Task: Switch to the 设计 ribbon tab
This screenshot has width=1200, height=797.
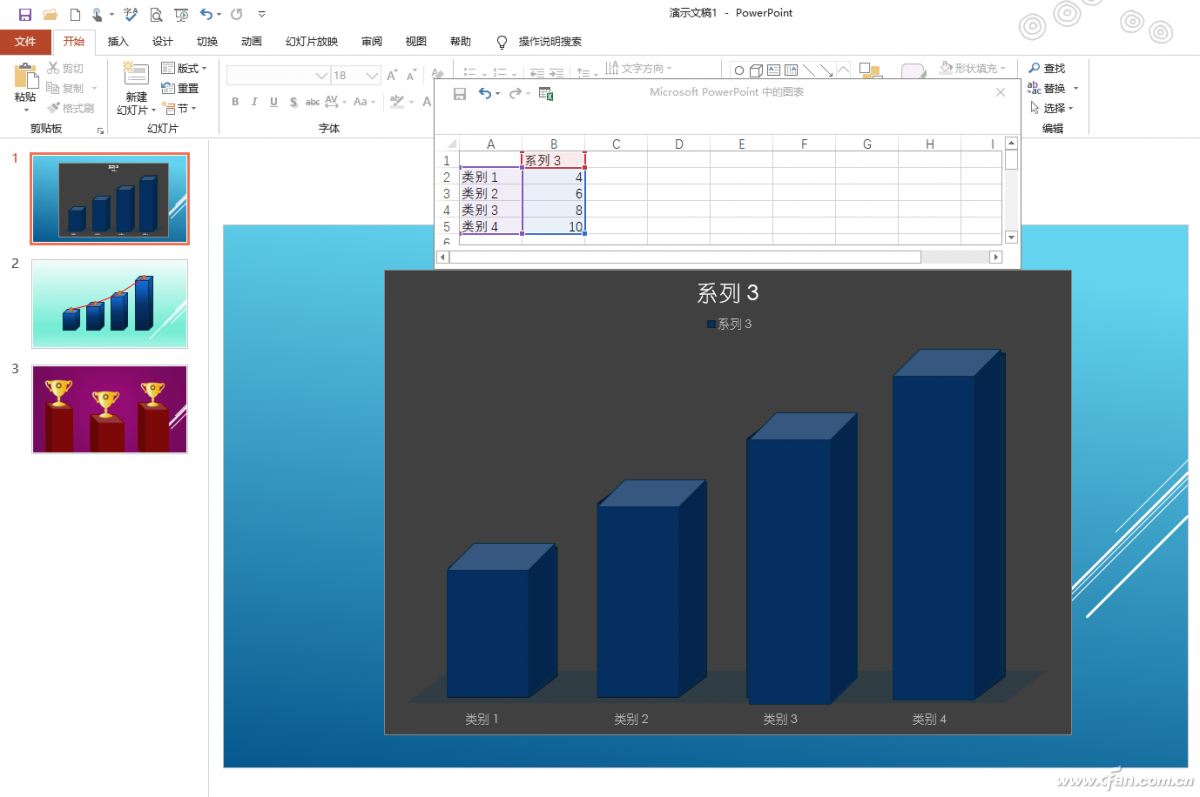Action: click(x=162, y=42)
